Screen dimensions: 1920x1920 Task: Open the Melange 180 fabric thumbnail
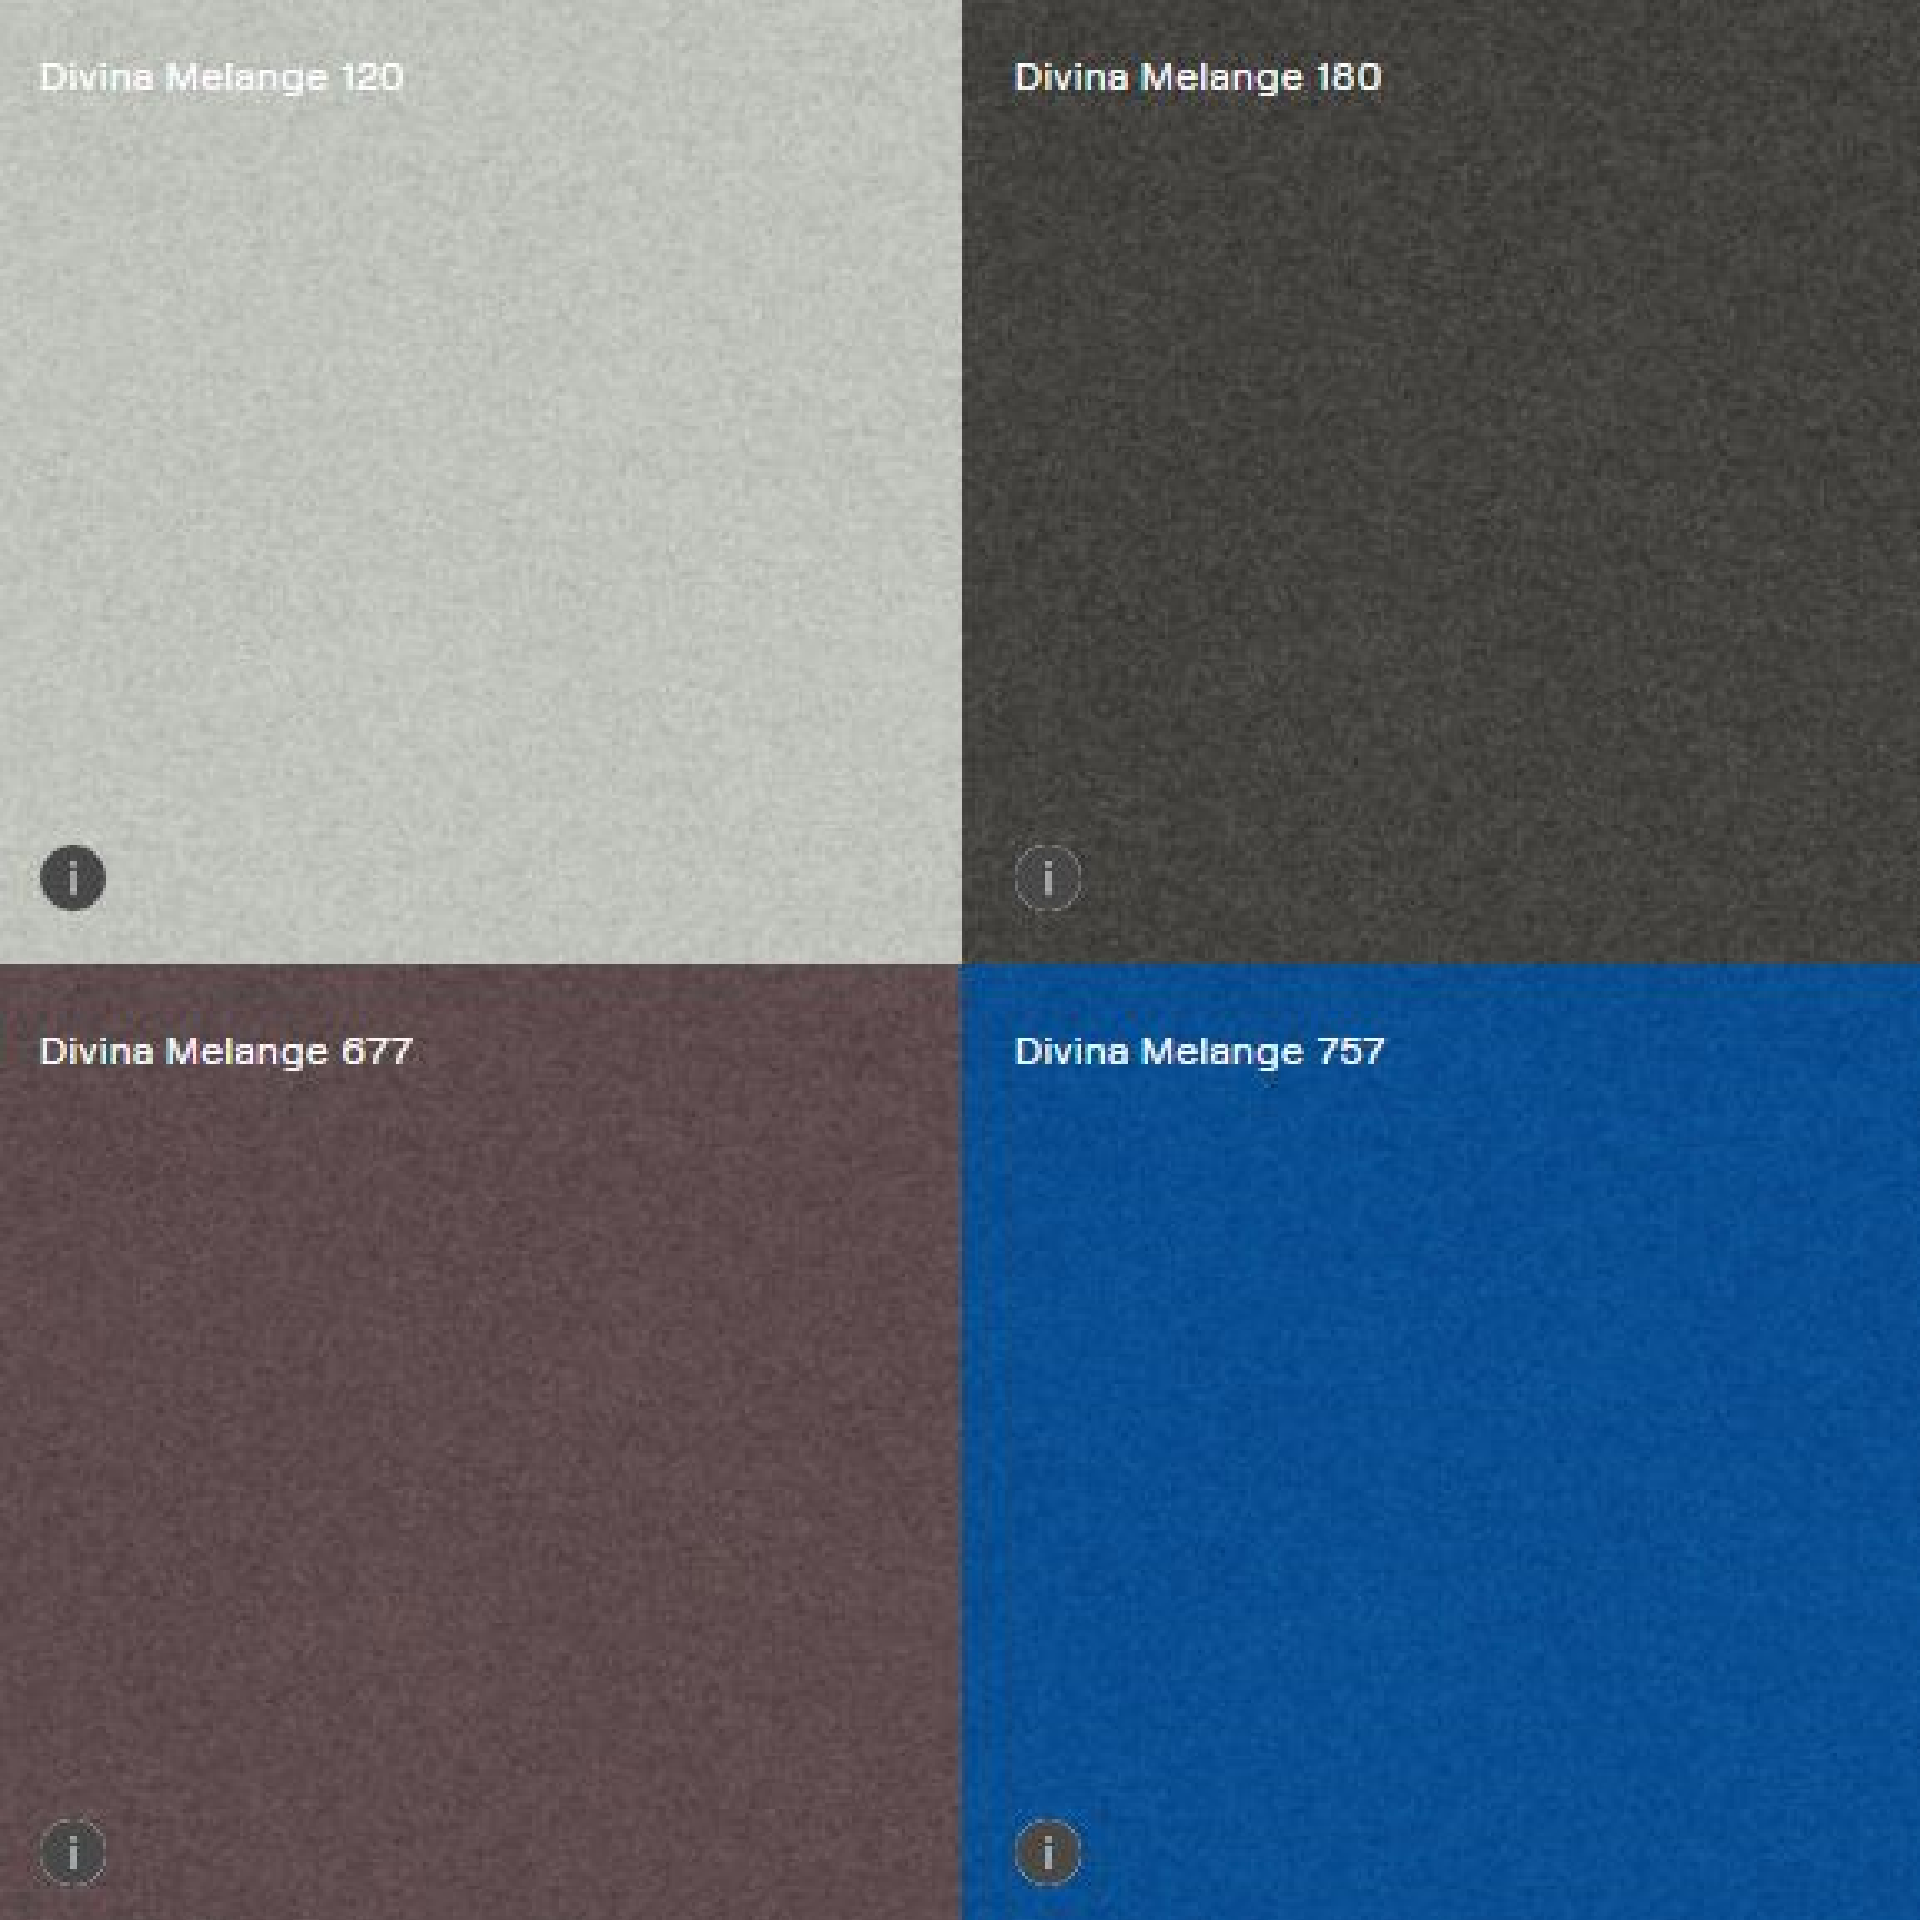[1440, 480]
